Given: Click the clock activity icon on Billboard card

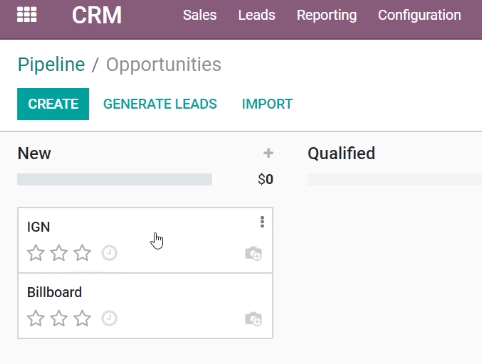Looking at the screenshot, I should coord(109,318).
